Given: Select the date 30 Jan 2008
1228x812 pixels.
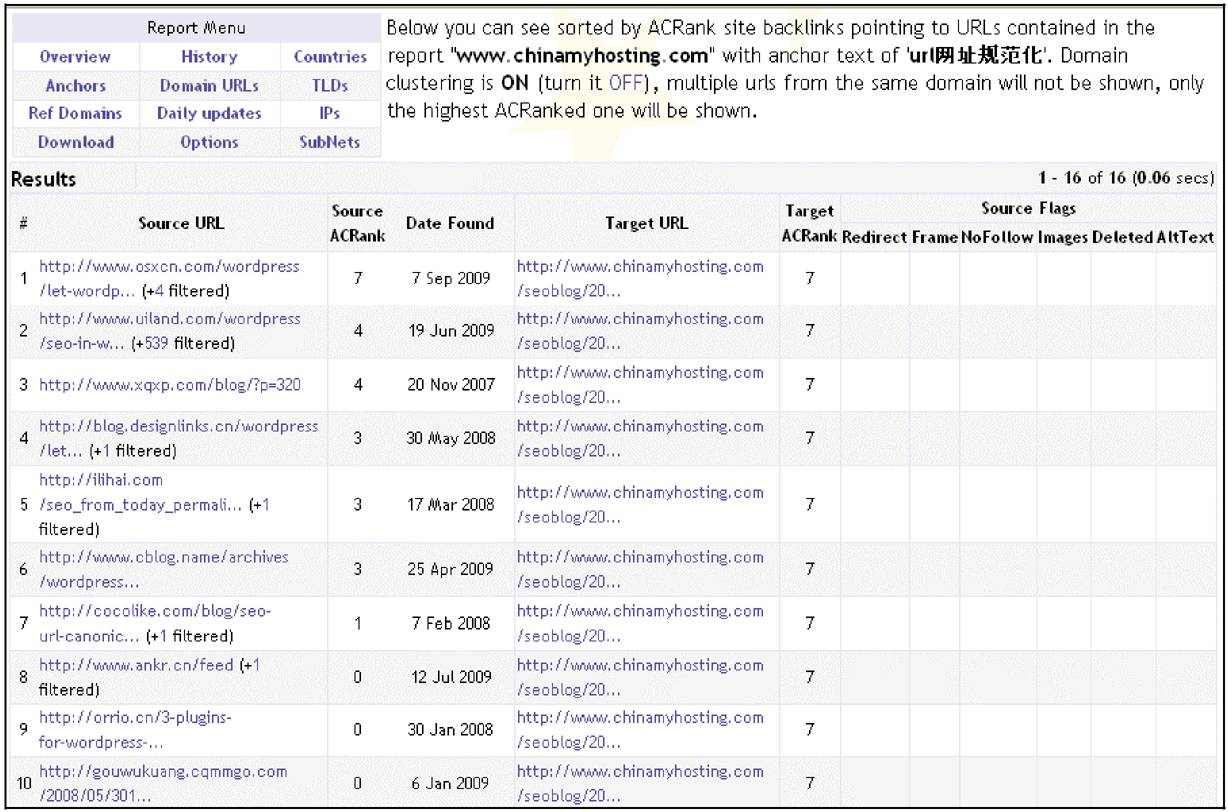Looking at the screenshot, I should [x=450, y=731].
